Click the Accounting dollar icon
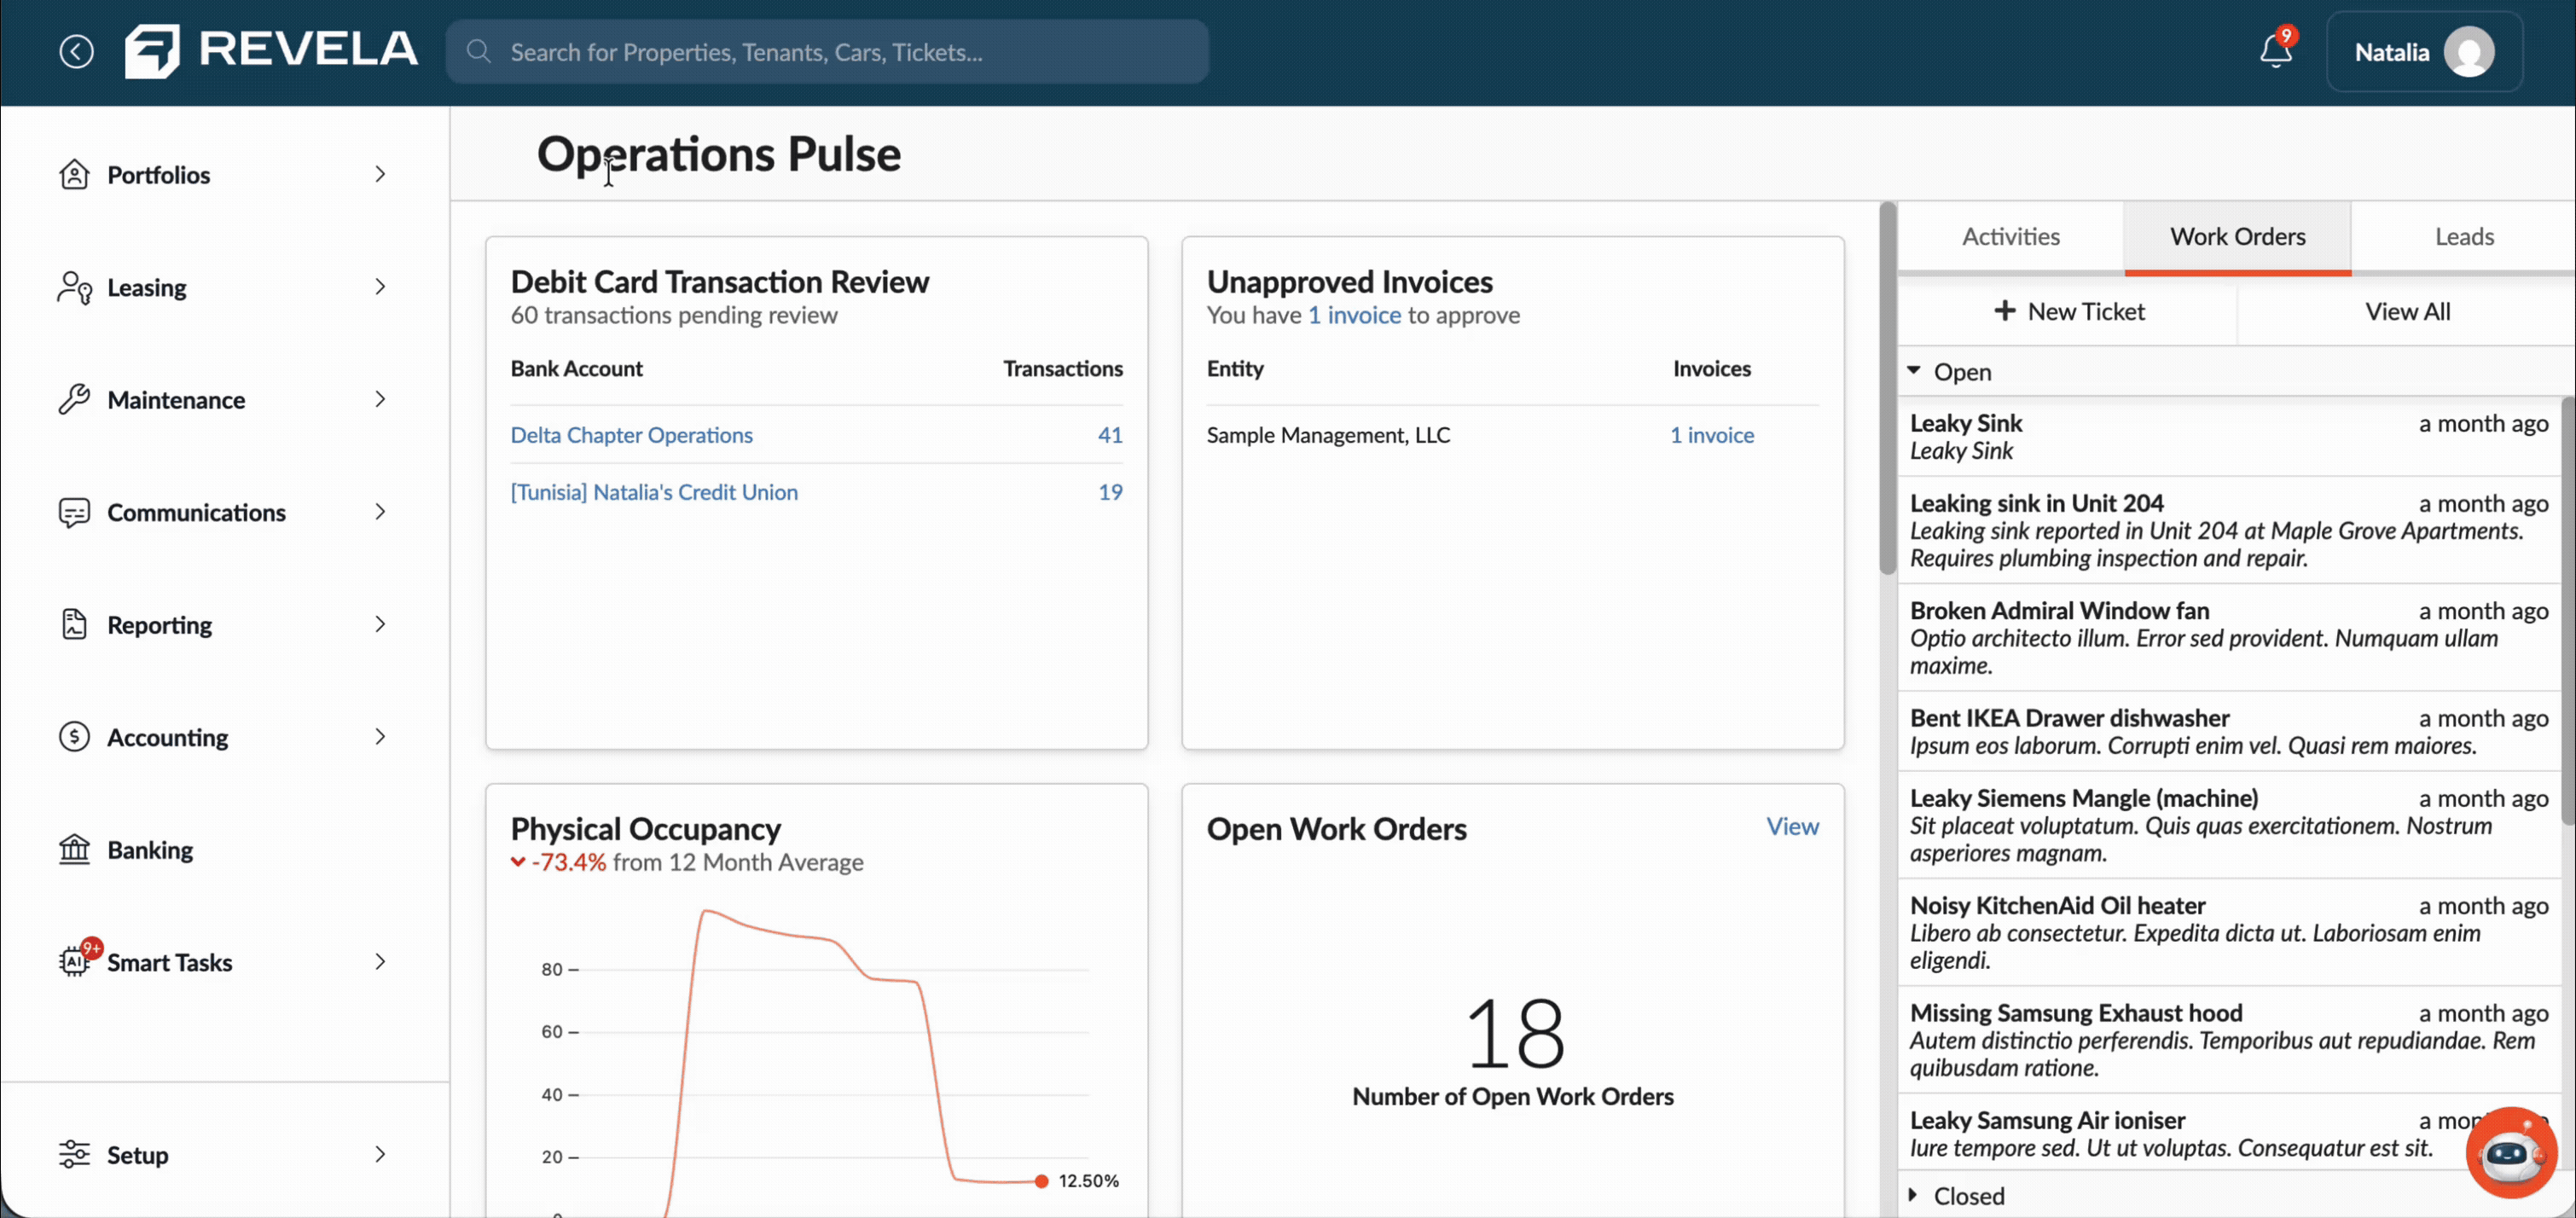This screenshot has height=1218, width=2576. 74,737
